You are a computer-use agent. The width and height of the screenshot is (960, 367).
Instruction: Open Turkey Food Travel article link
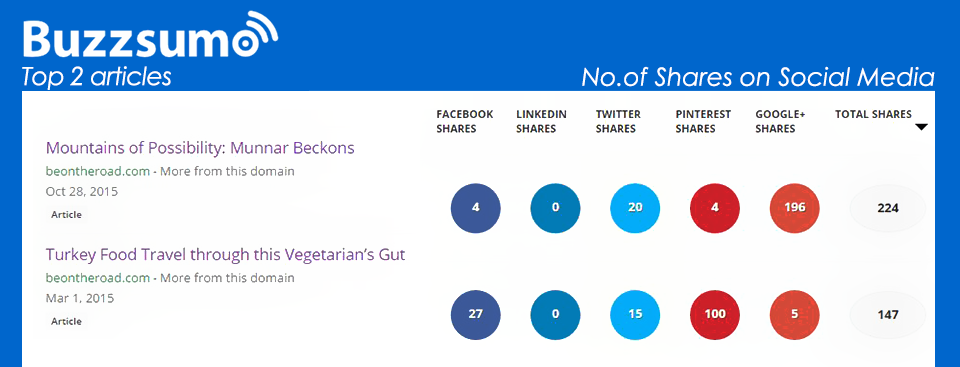(226, 254)
